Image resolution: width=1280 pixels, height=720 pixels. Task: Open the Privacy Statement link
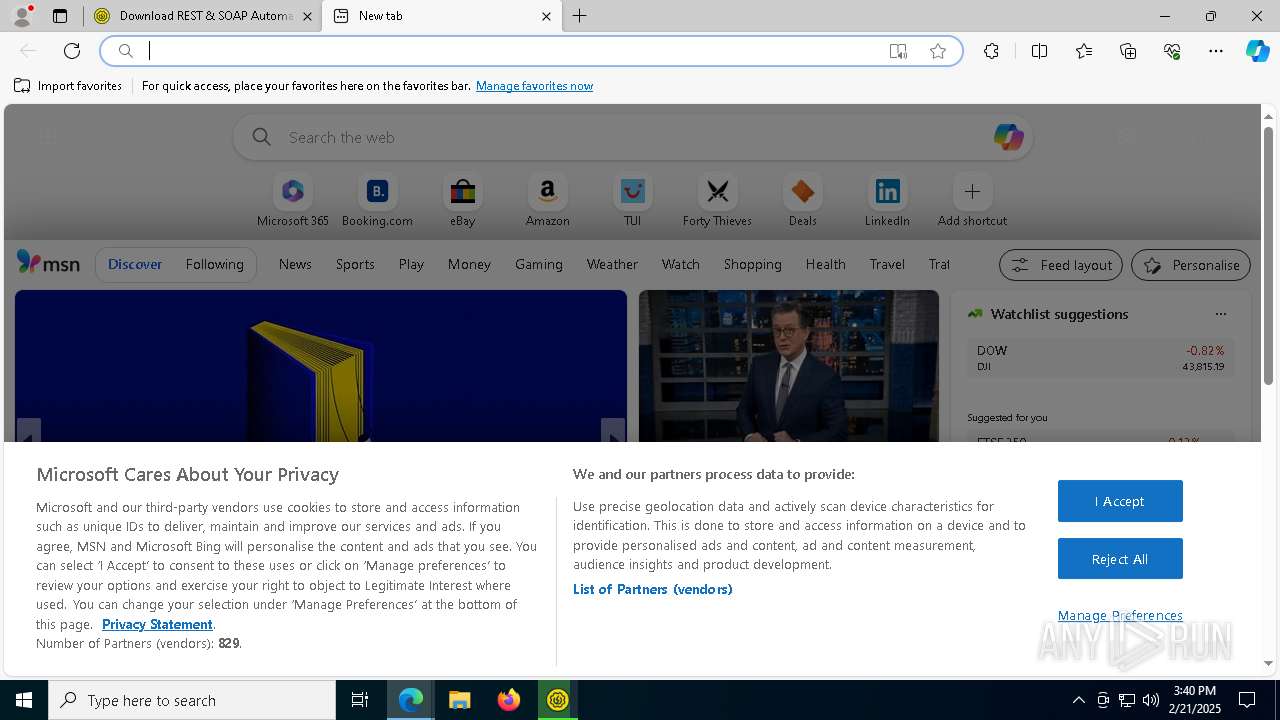[157, 624]
